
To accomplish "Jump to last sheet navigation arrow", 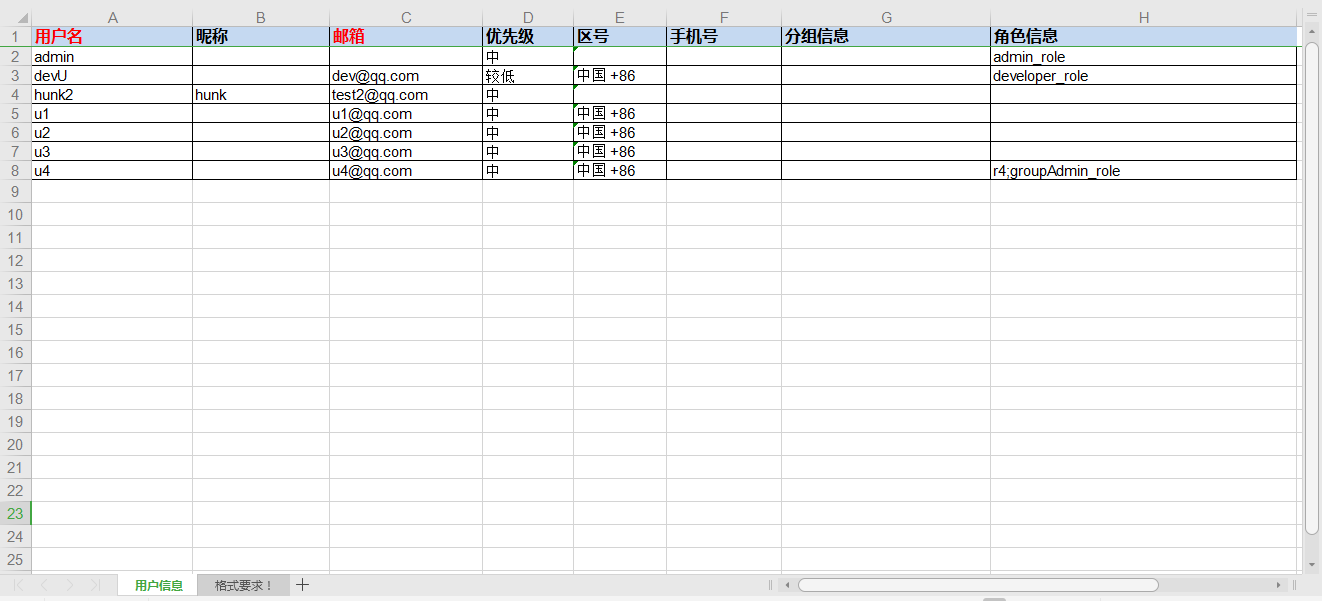I will pyautogui.click(x=95, y=585).
